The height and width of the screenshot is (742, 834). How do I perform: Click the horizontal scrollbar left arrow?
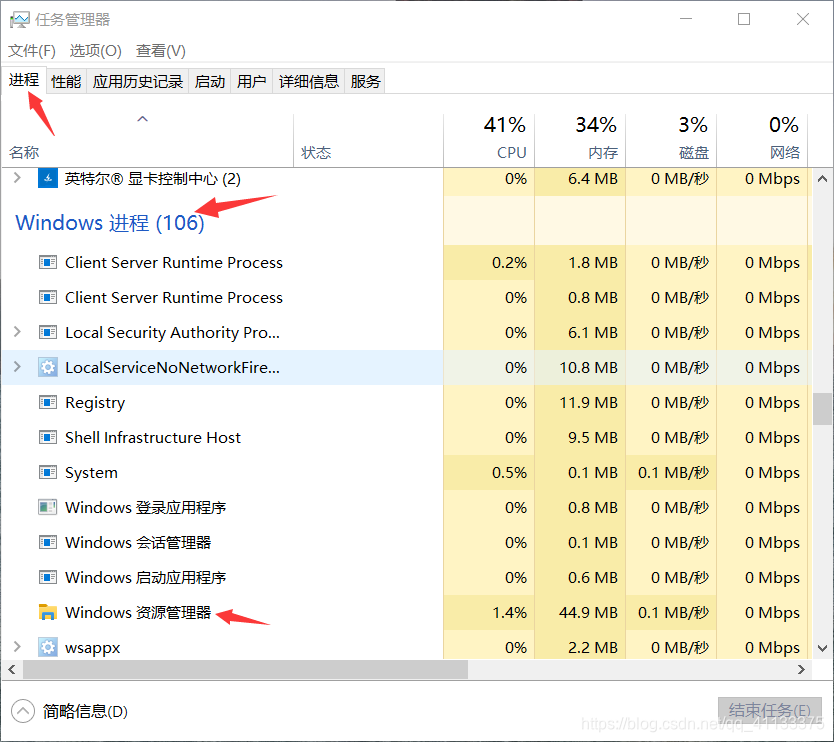point(12,669)
